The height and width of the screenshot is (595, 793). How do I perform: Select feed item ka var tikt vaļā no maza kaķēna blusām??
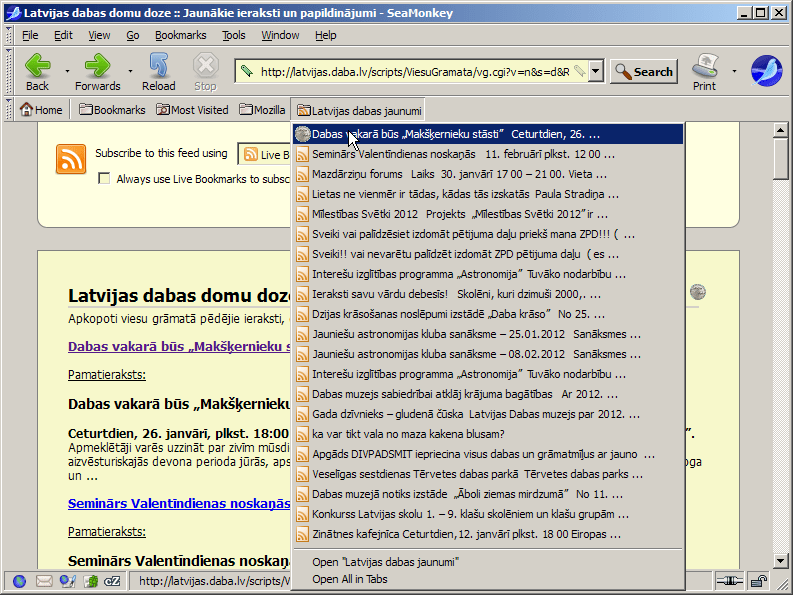(x=488, y=434)
